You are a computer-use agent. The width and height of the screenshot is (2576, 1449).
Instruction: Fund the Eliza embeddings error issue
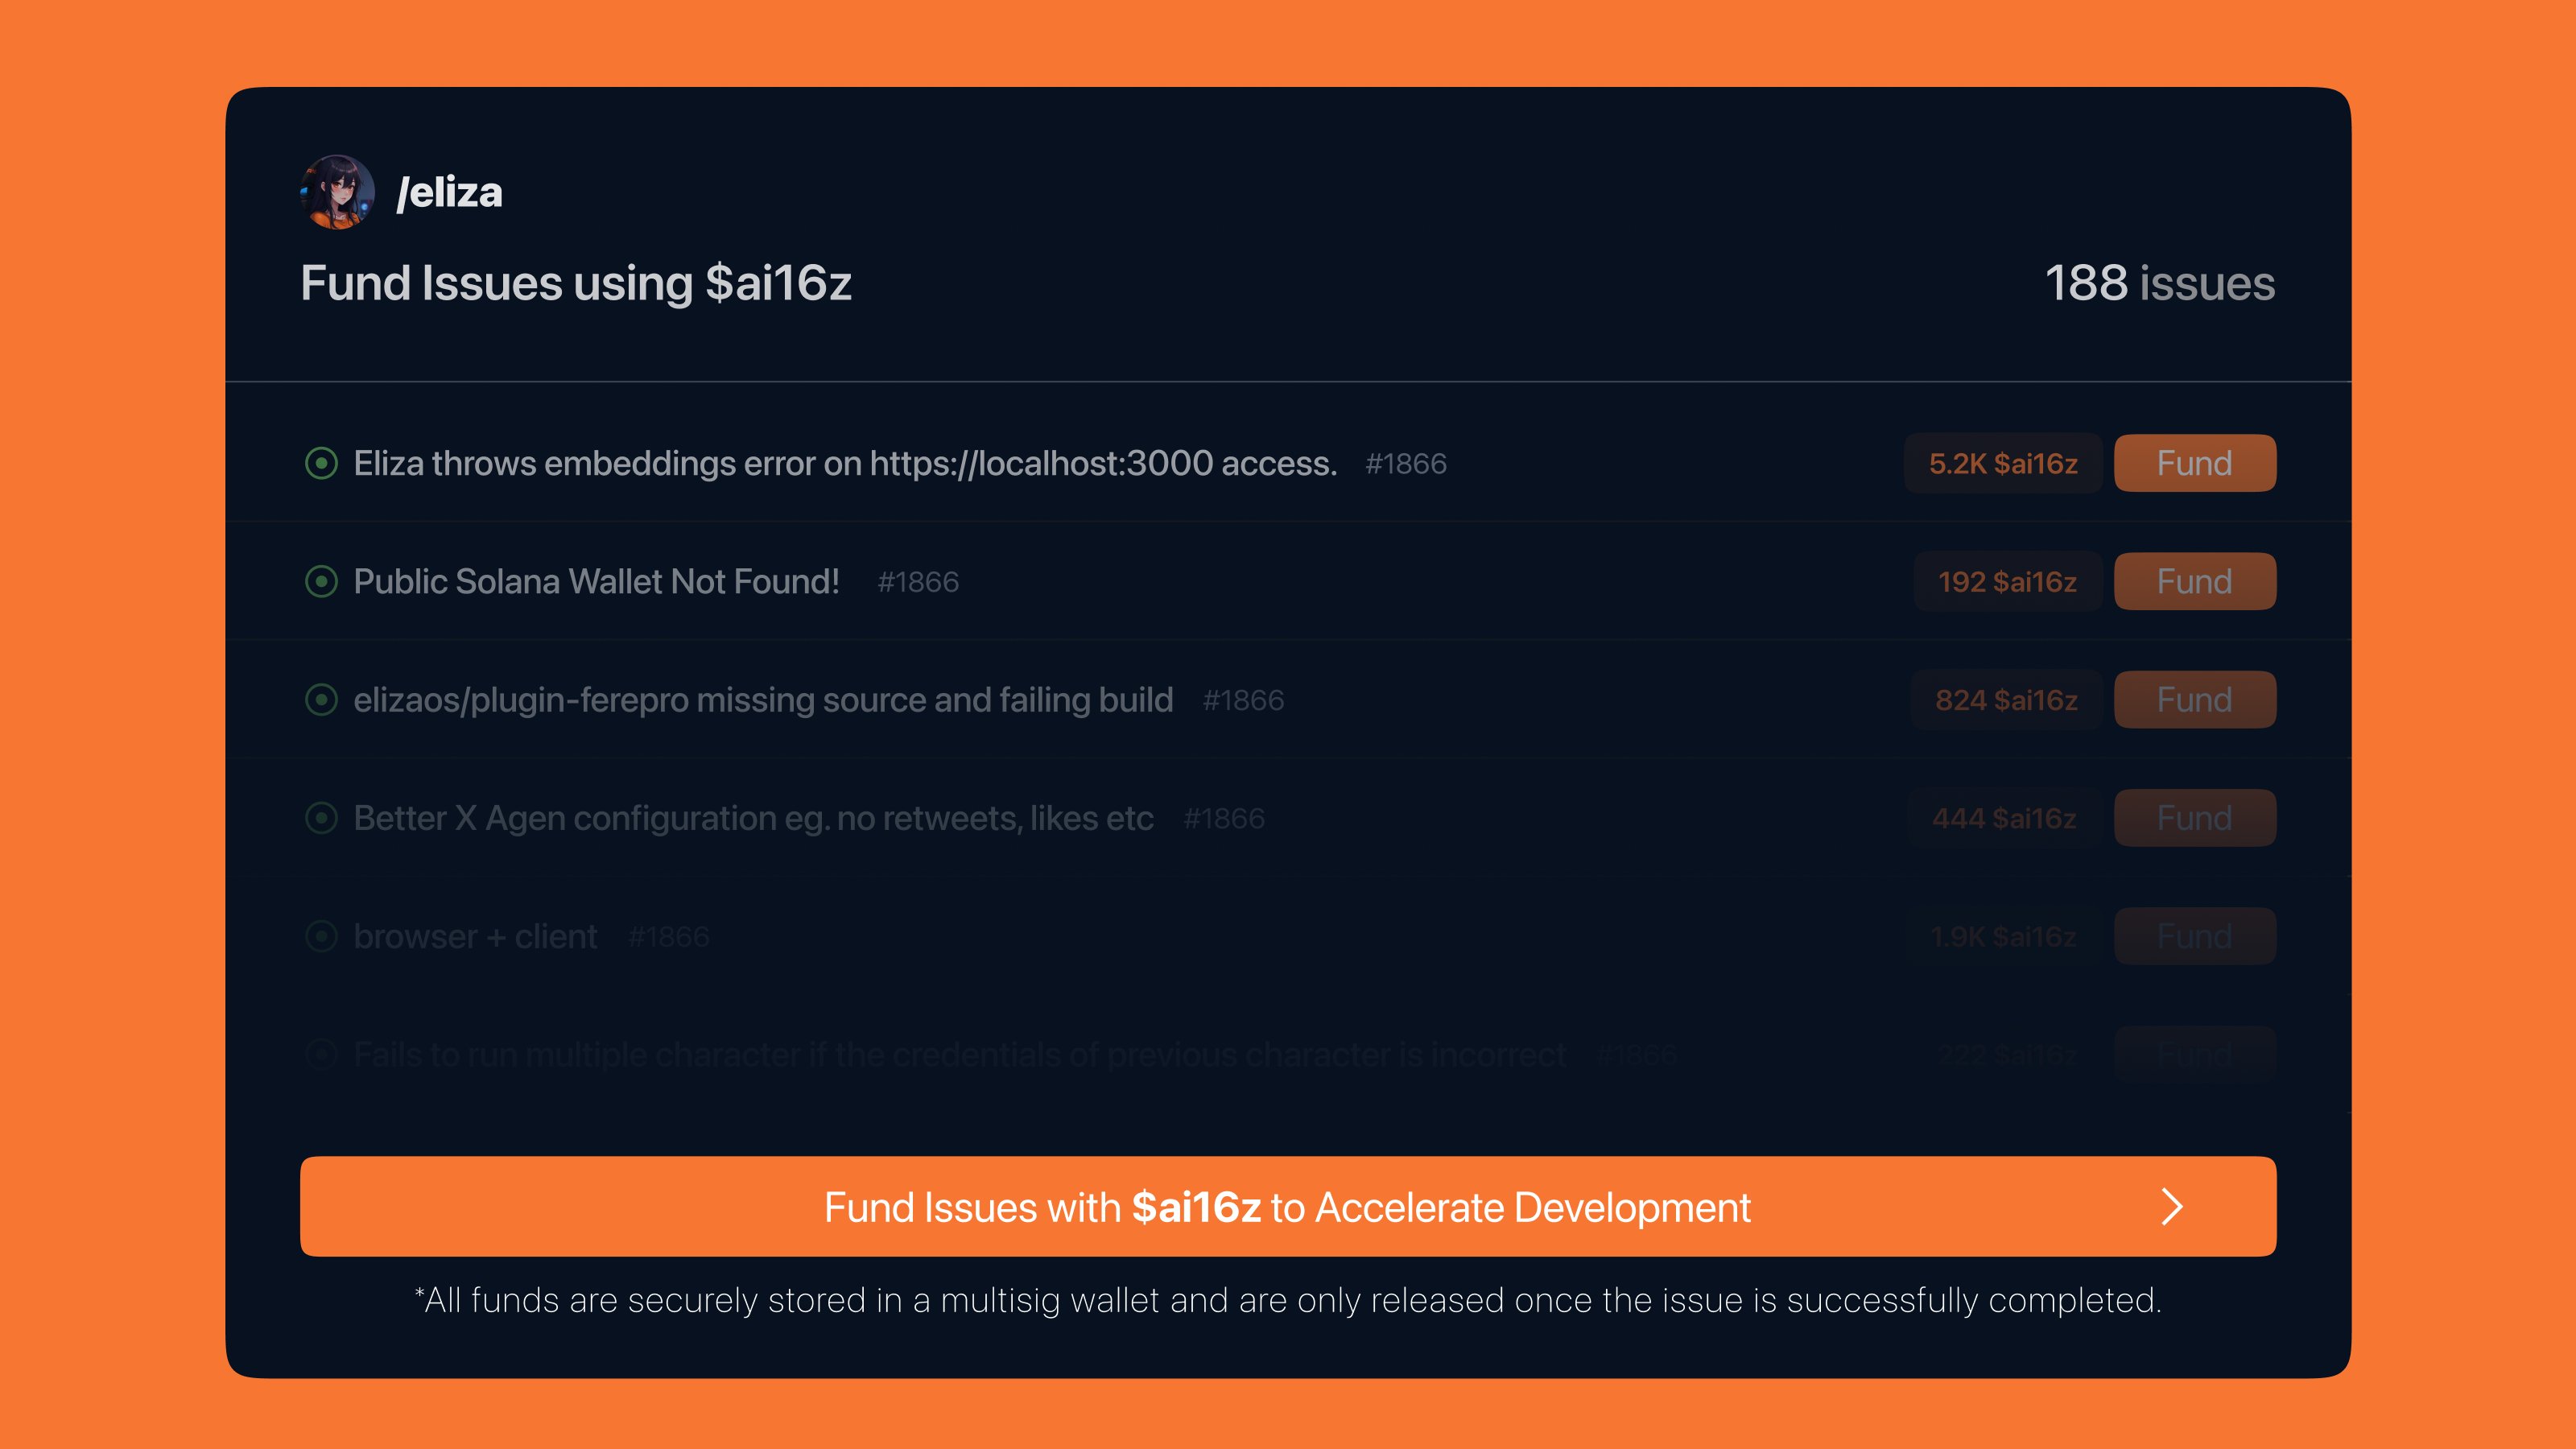[2194, 463]
